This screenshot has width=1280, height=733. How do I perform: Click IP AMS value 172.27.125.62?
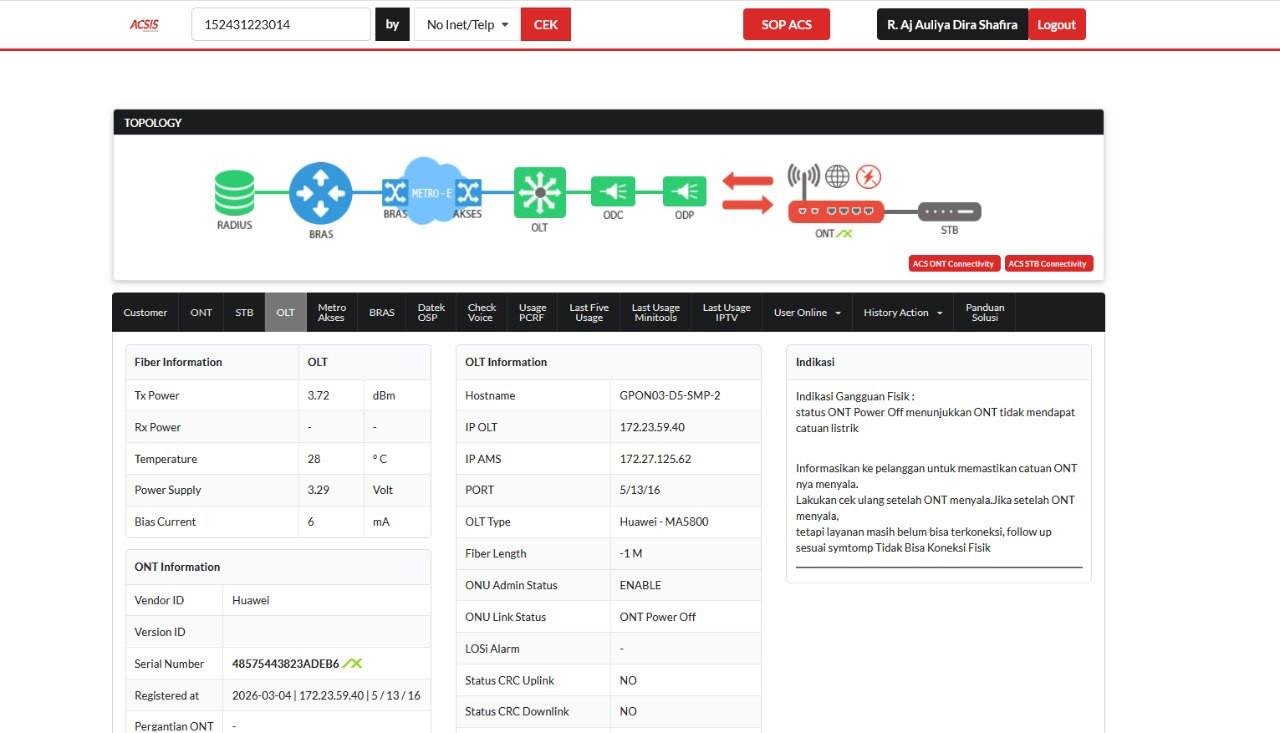pos(655,459)
